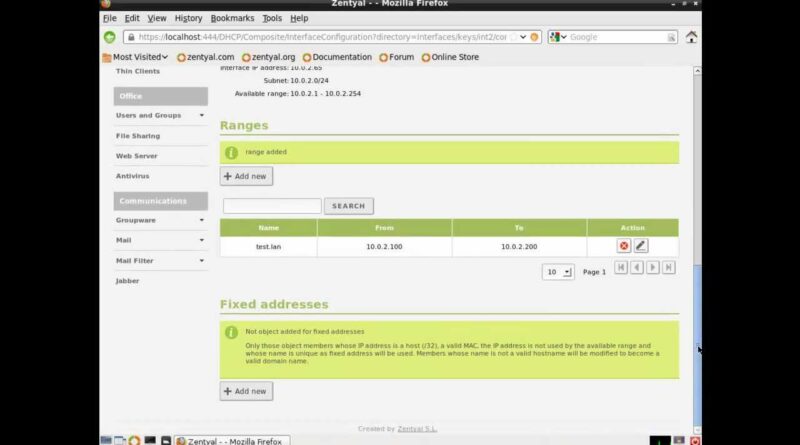Select the 10.0.2.100 From cell
Image resolution: width=800 pixels, height=445 pixels.
tap(384, 246)
